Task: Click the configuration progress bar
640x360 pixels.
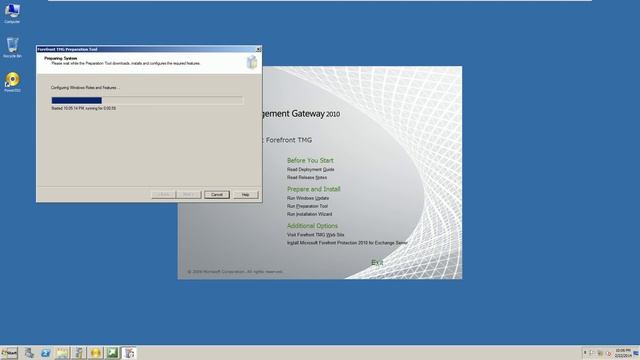Action: click(x=147, y=100)
